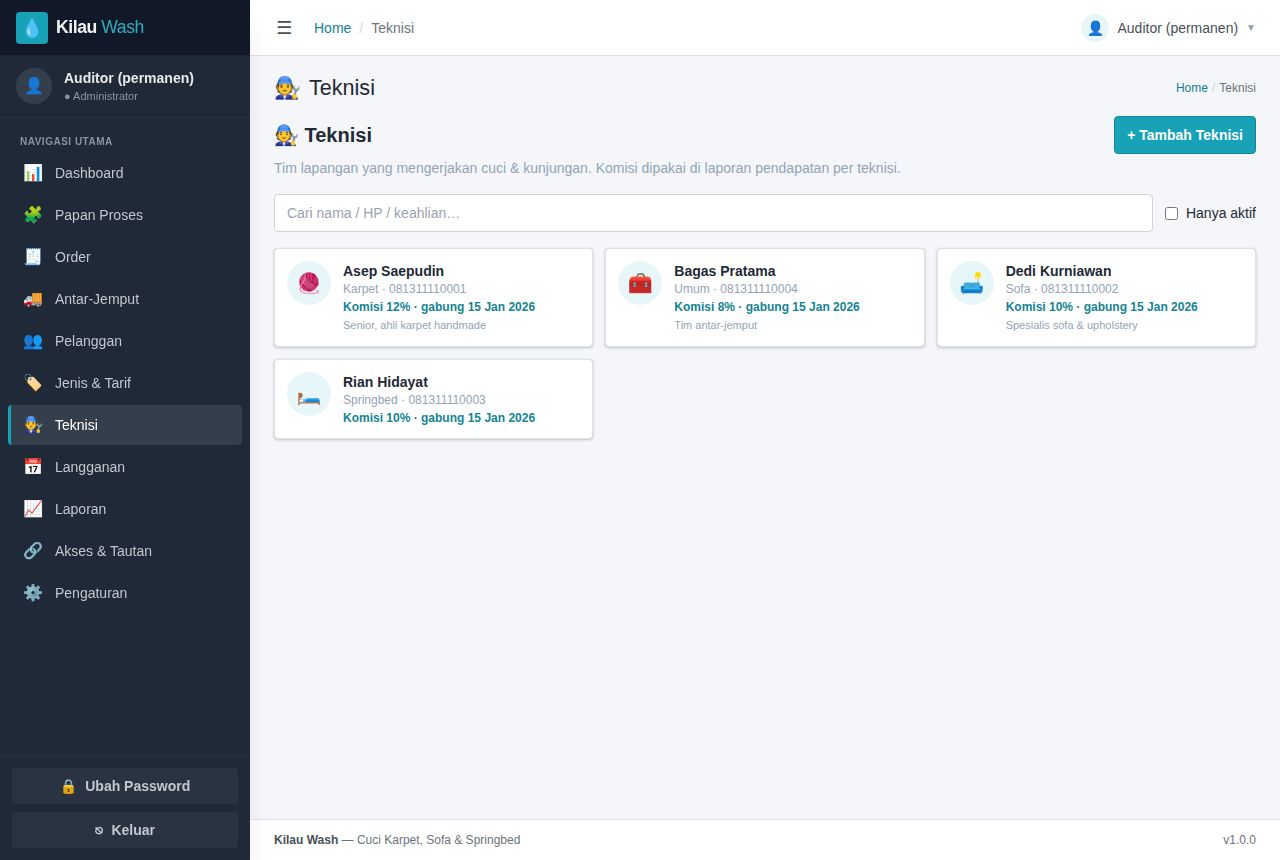Click Home link in right-side page breadcrumb

click(1192, 88)
